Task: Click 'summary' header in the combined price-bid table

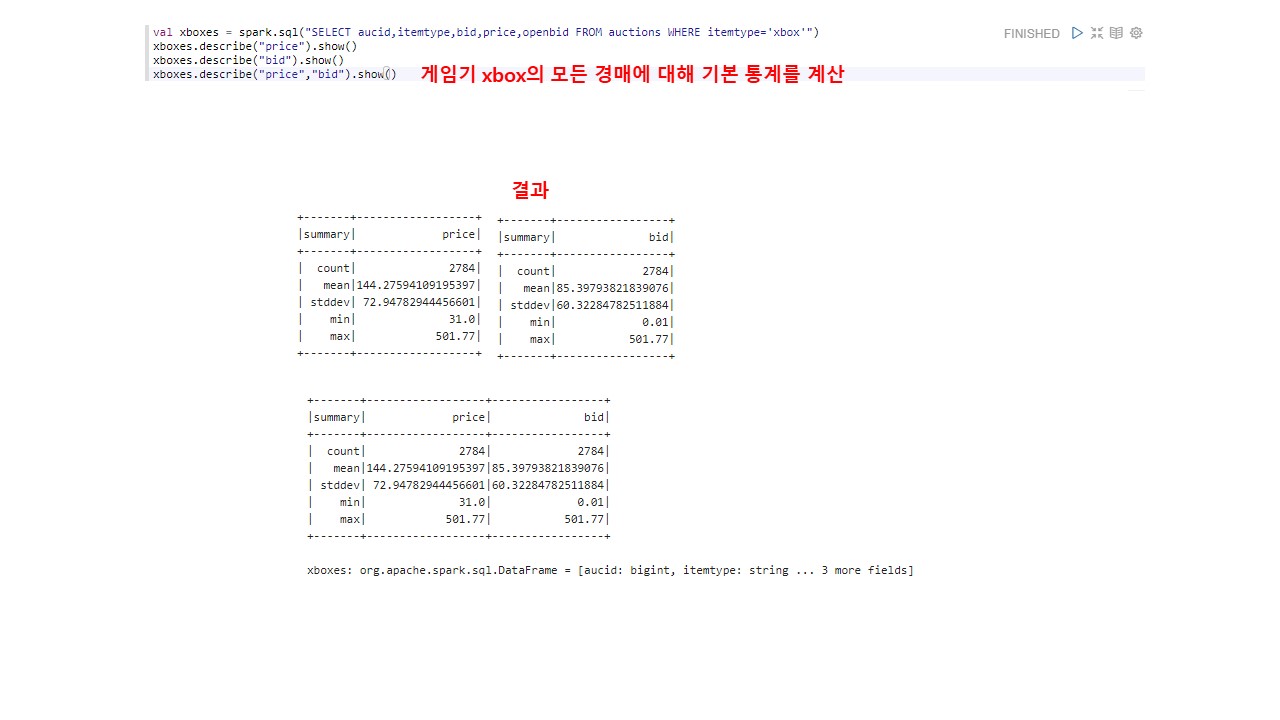Action: [337, 417]
